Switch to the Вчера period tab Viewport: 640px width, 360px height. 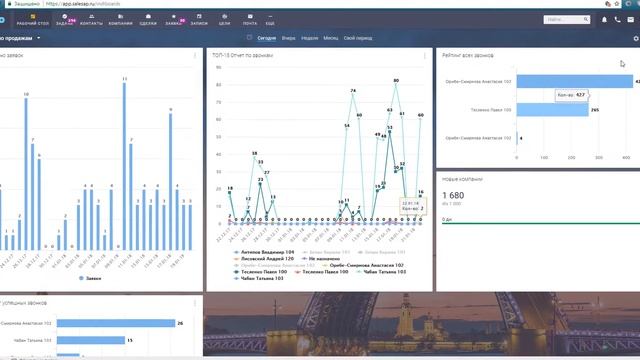289,38
